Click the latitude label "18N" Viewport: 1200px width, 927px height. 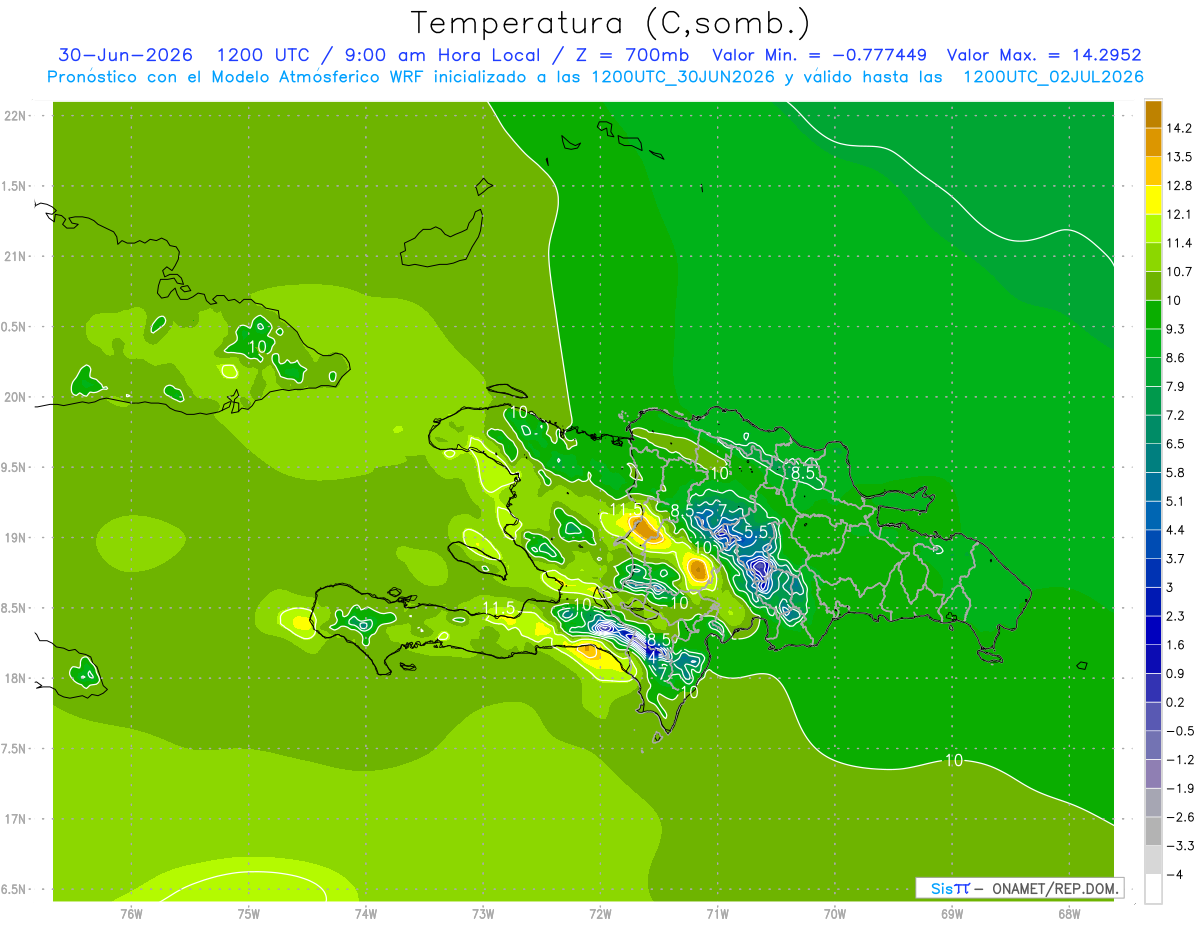pos(16,678)
